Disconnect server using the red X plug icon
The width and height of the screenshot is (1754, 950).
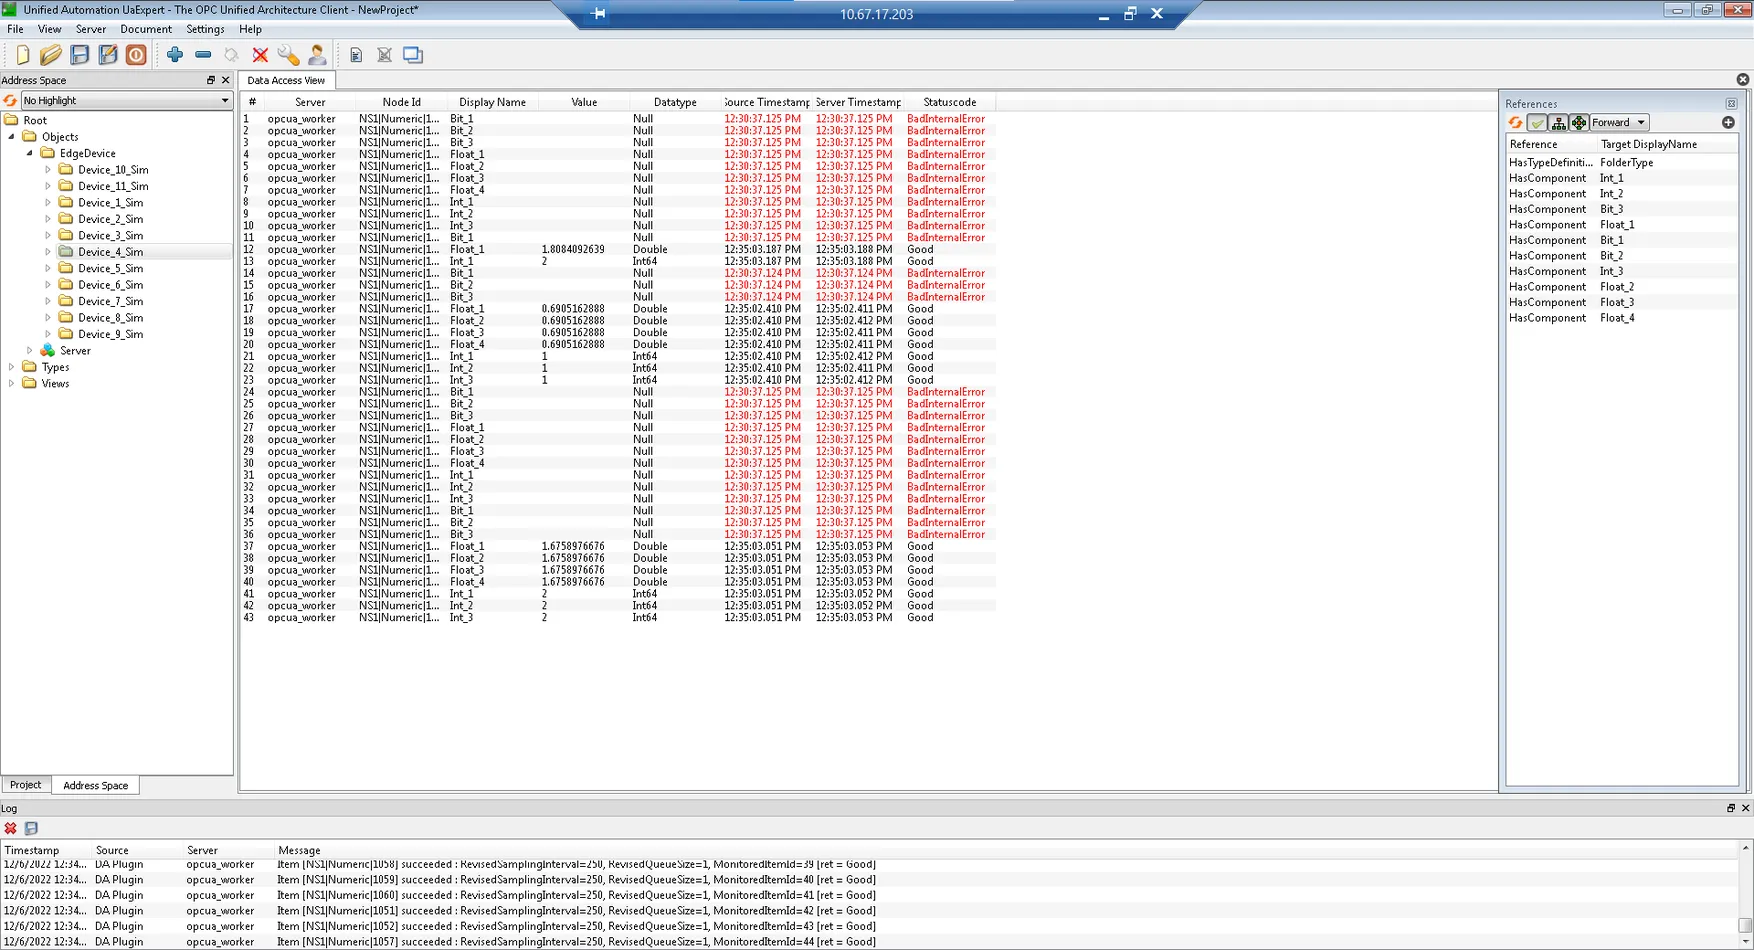coord(260,55)
